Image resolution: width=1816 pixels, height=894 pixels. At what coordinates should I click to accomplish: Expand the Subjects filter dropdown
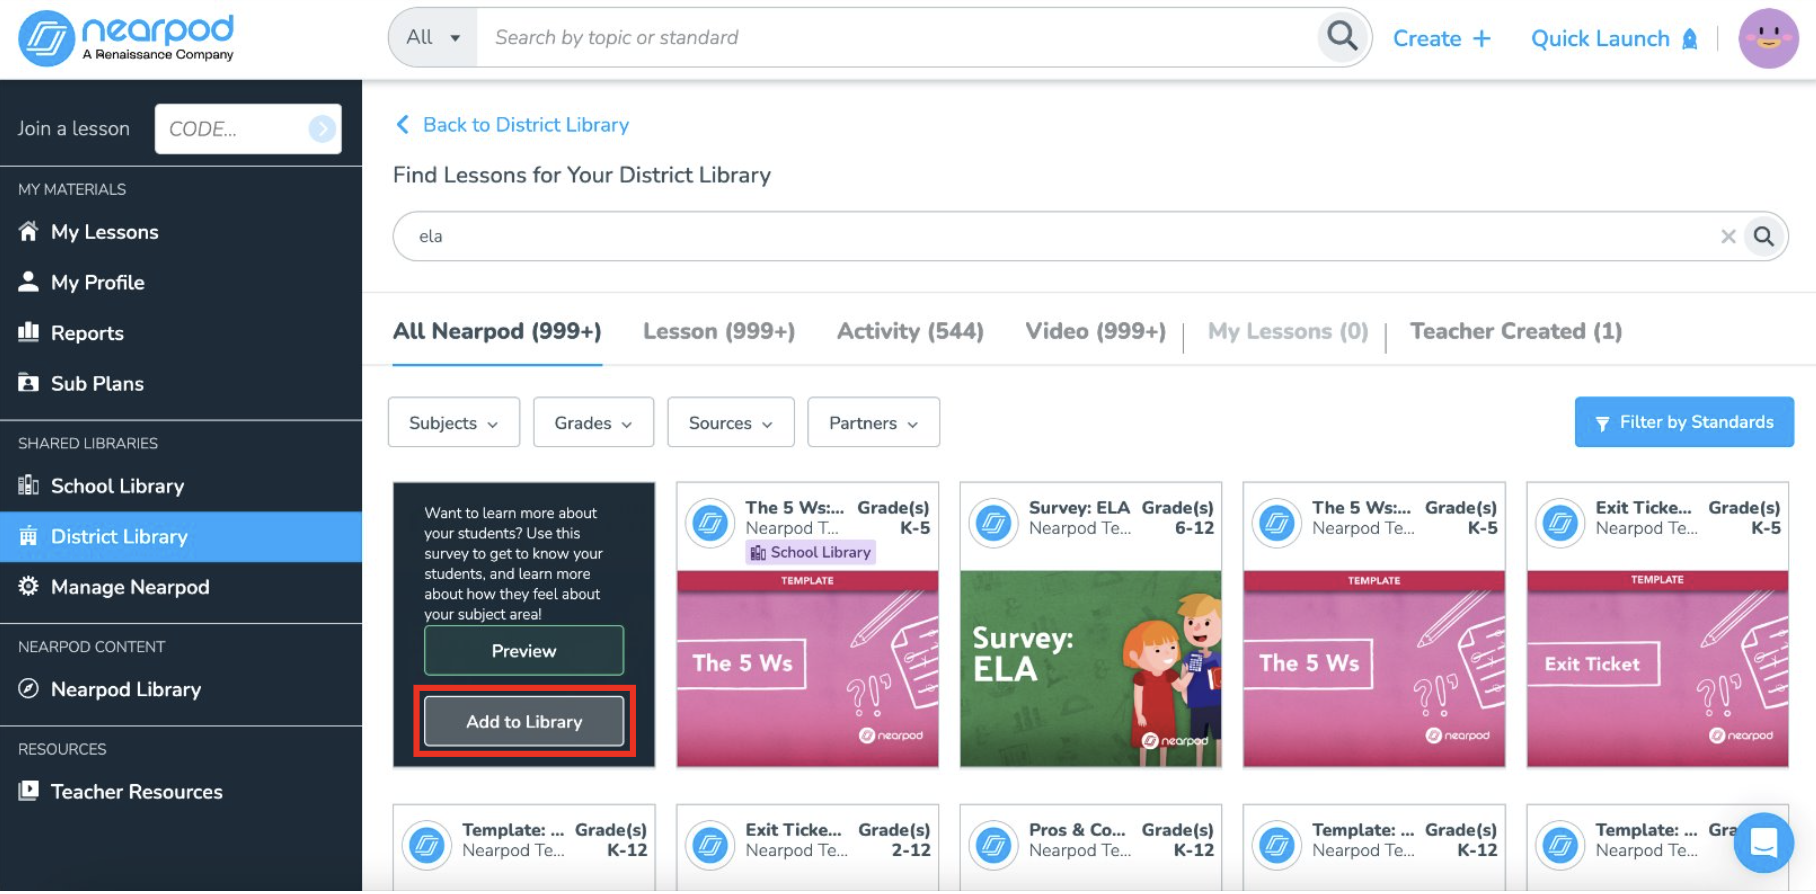[x=453, y=422]
